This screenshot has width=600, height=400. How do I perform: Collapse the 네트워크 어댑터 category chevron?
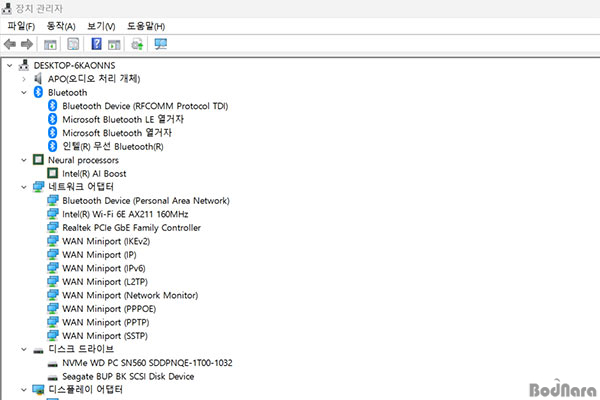[x=24, y=187]
